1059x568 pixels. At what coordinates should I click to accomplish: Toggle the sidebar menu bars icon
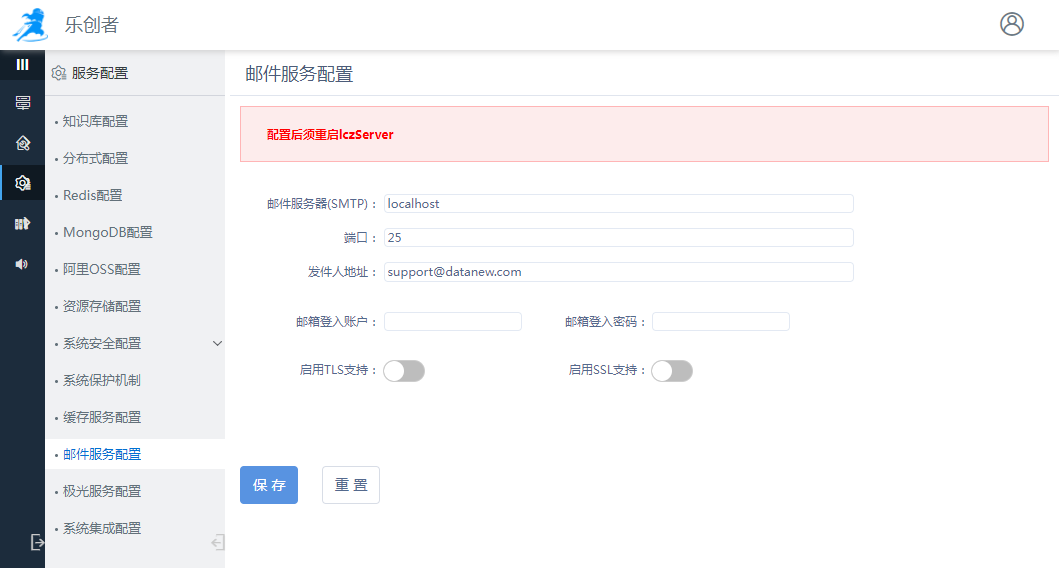tap(22, 64)
